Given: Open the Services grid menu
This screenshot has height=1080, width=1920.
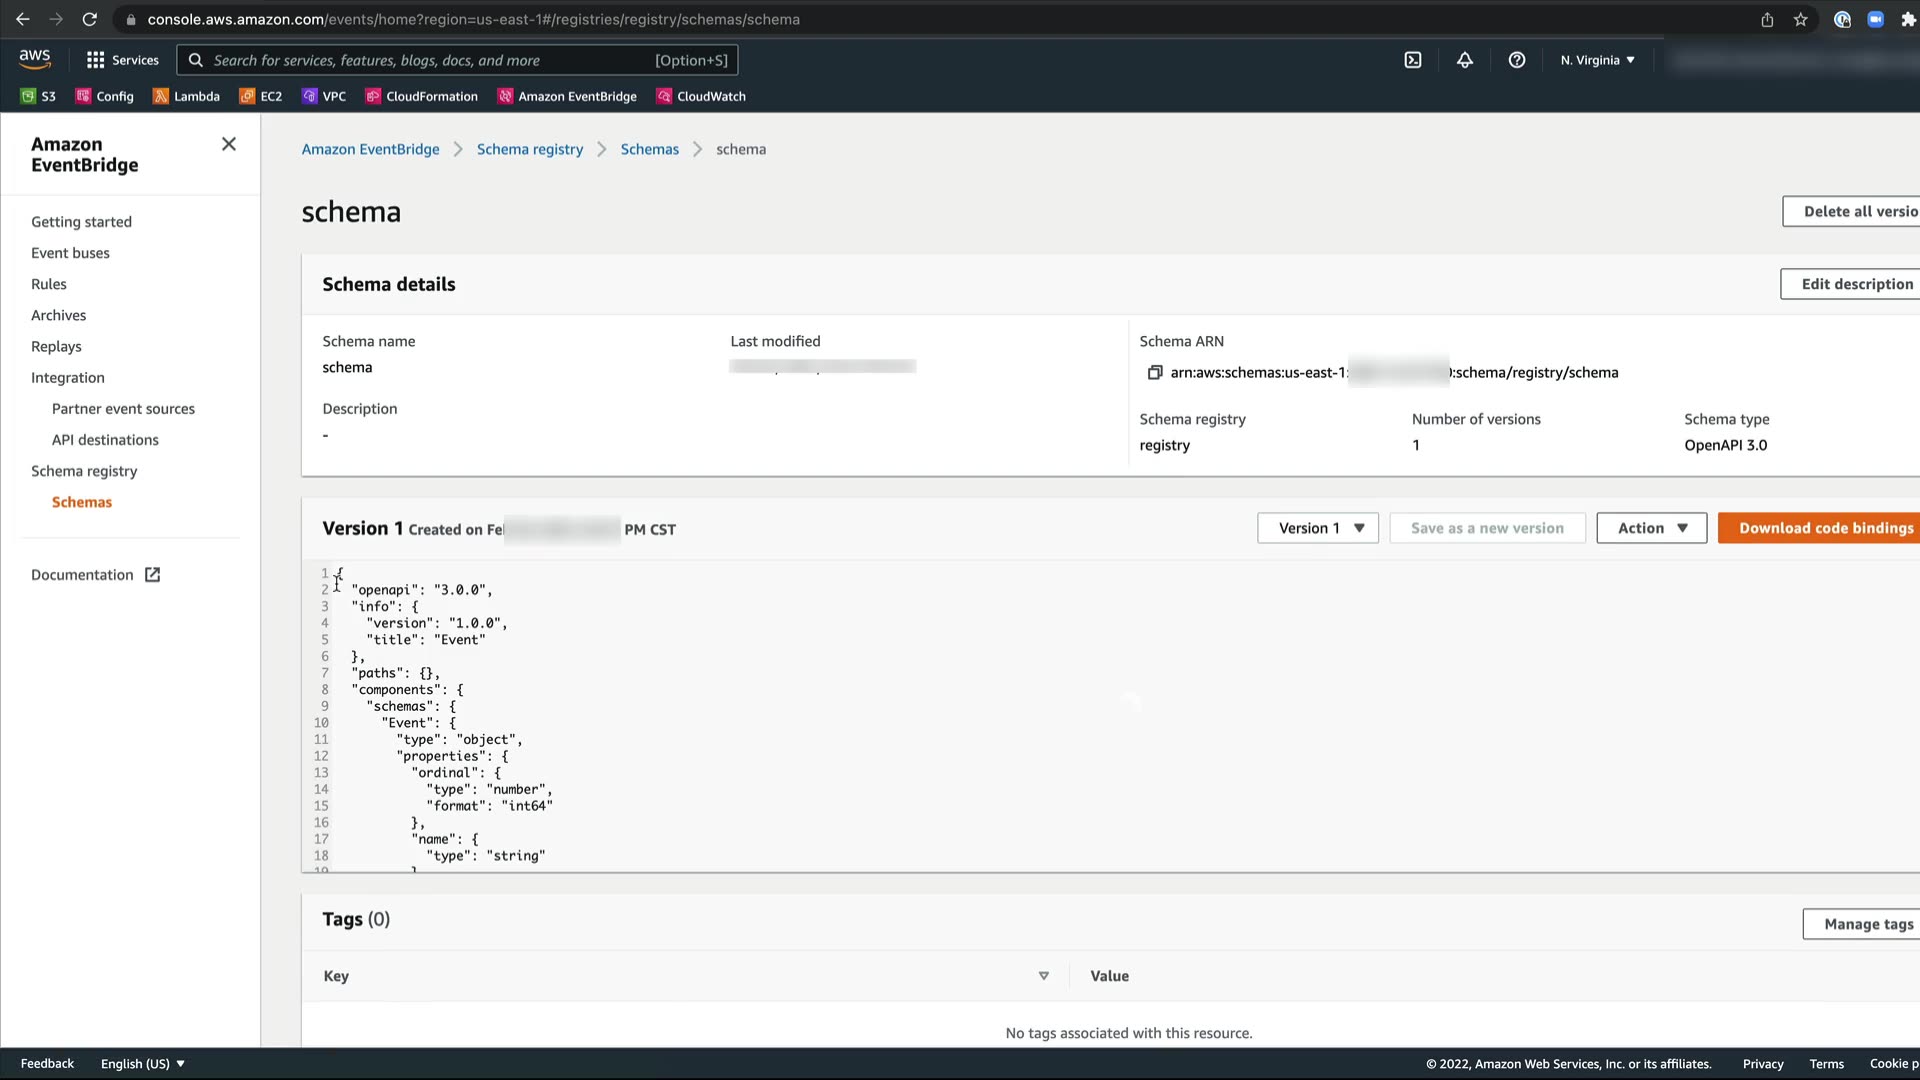Looking at the screenshot, I should click(122, 60).
